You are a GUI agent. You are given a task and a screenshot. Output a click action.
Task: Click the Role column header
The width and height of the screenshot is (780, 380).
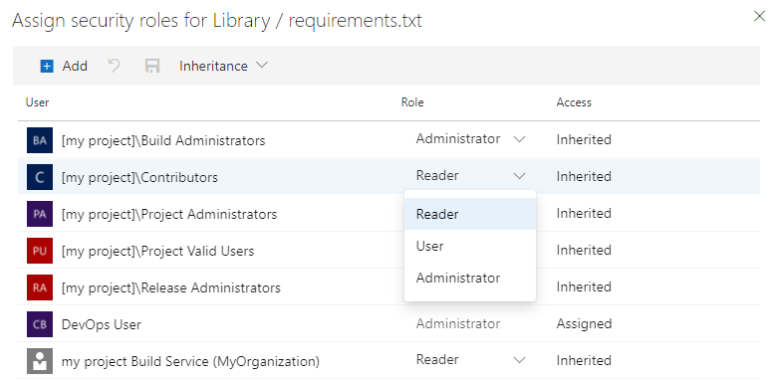pos(412,102)
